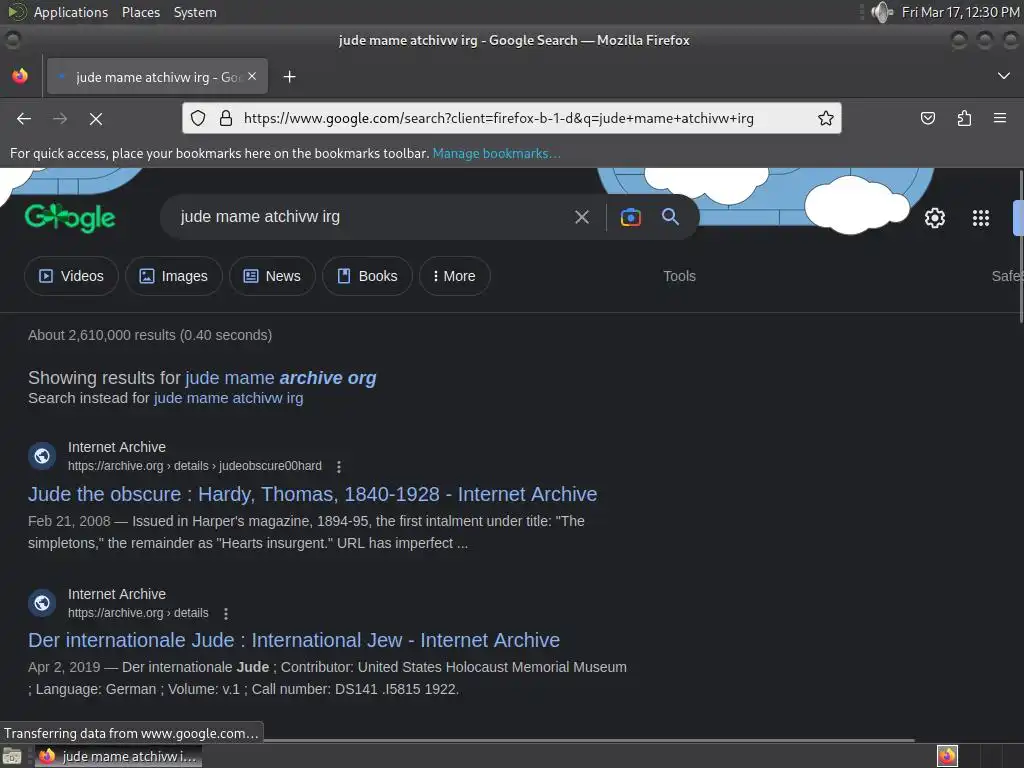Open Jude the obscure Internet Archive result

[x=312, y=494]
